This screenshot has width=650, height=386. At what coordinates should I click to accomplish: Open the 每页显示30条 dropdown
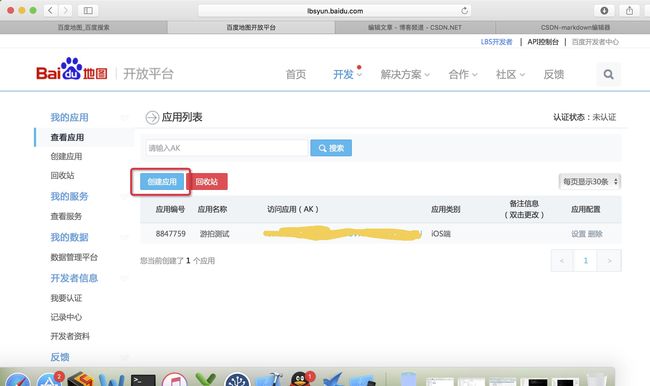pos(589,182)
